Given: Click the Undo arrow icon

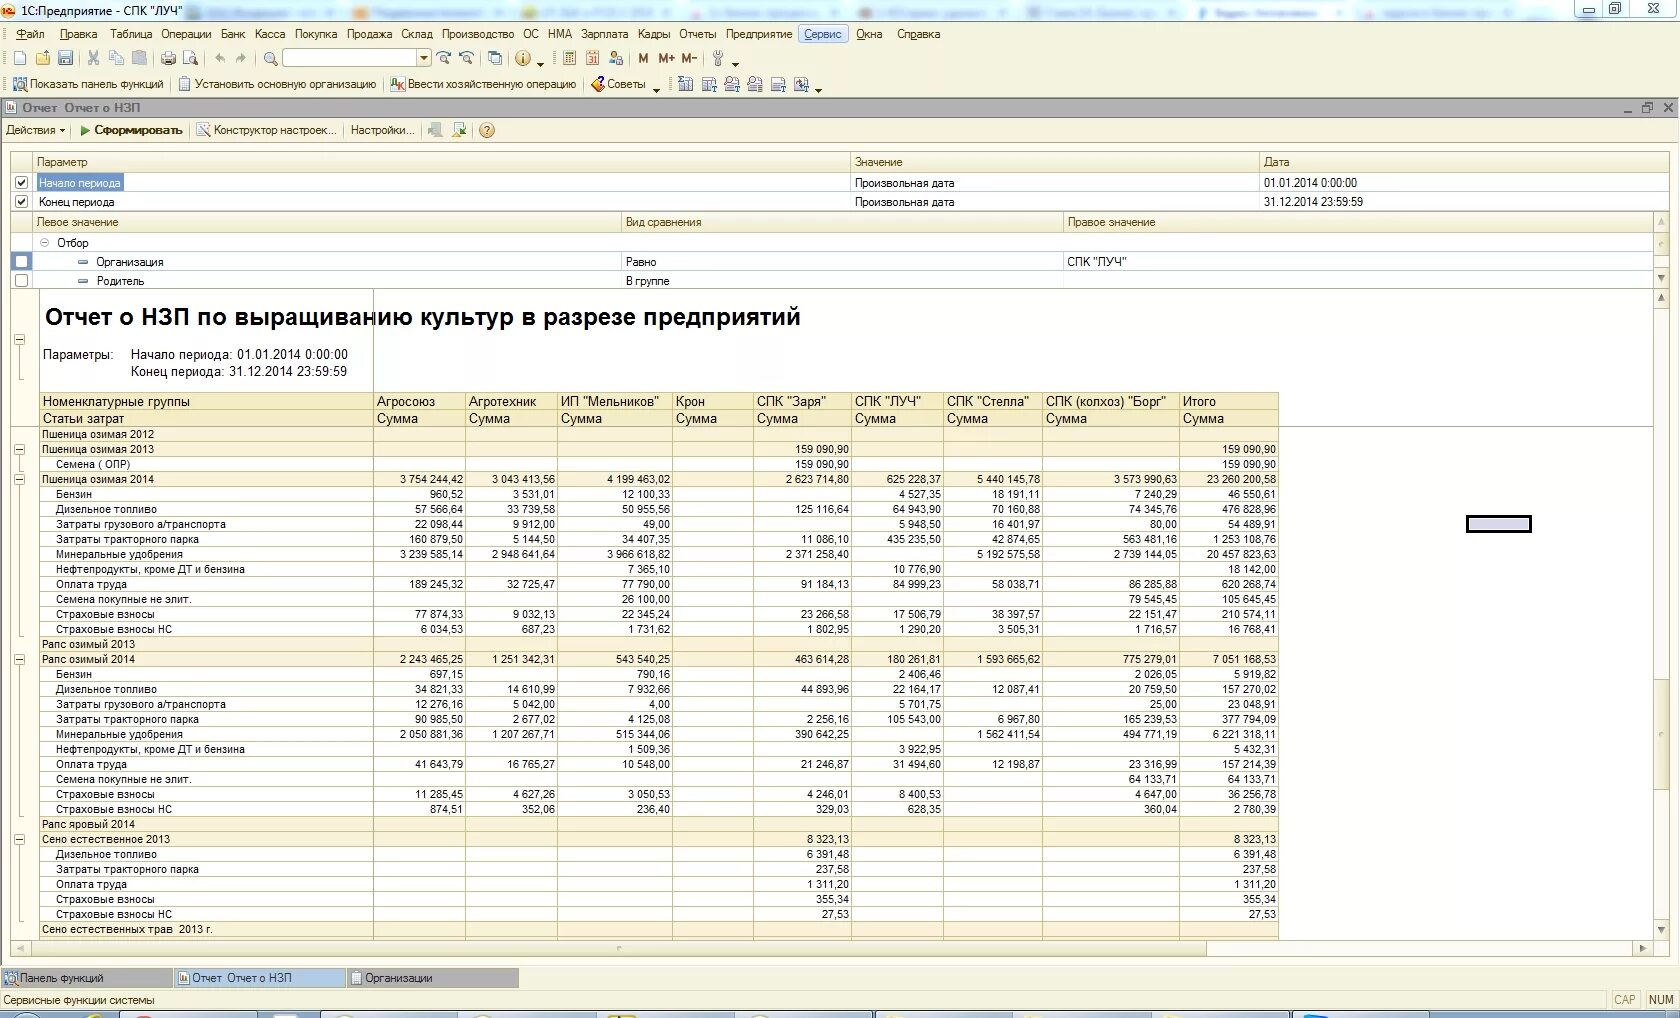Looking at the screenshot, I should 219,59.
